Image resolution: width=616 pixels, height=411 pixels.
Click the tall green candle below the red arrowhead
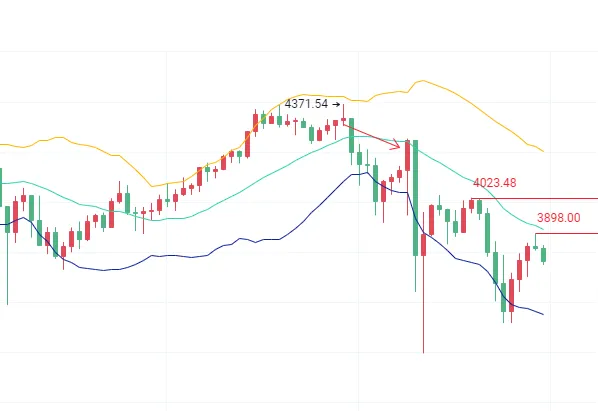click(x=414, y=200)
